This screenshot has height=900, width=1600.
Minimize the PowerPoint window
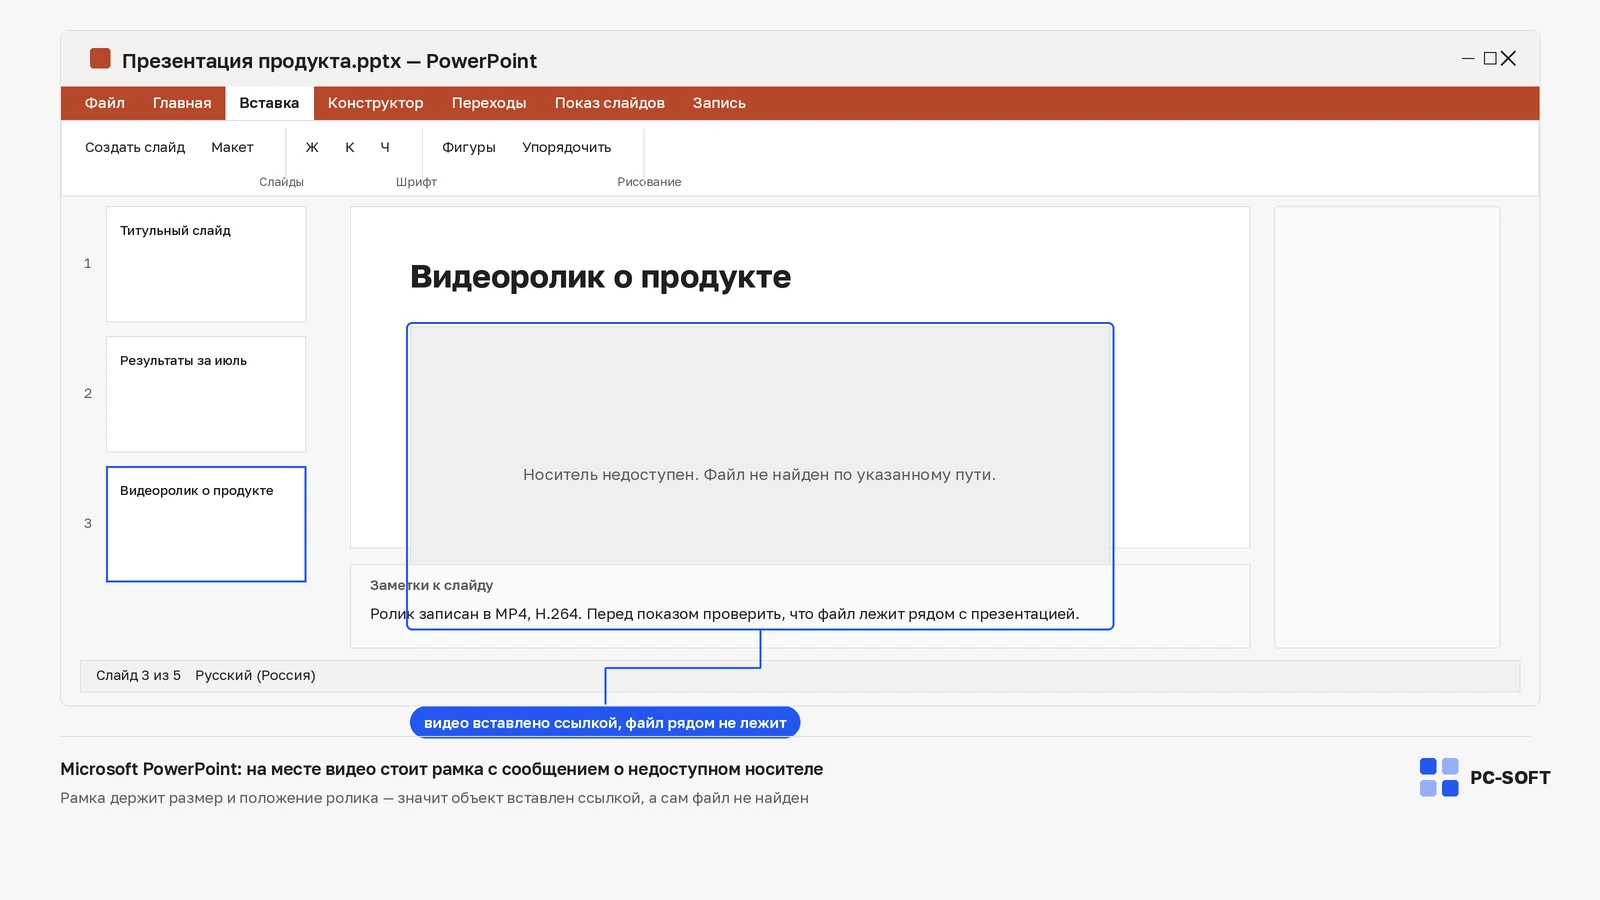tap(1468, 59)
